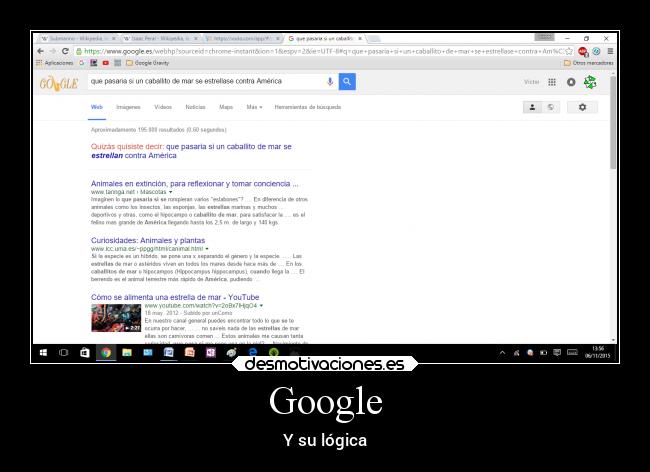Select the Imágenes results tab
This screenshot has width=650, height=472.
pyautogui.click(x=128, y=107)
